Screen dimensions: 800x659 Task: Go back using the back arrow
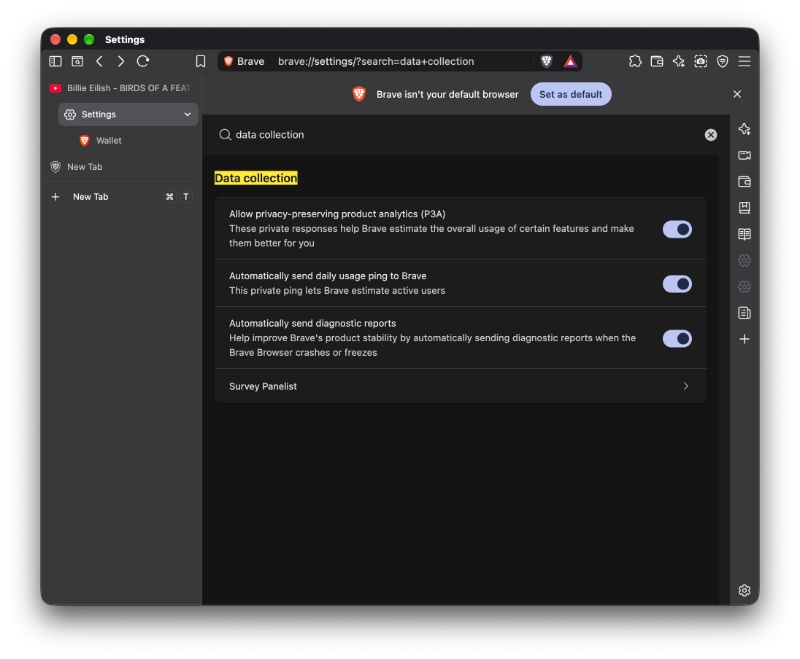[99, 61]
